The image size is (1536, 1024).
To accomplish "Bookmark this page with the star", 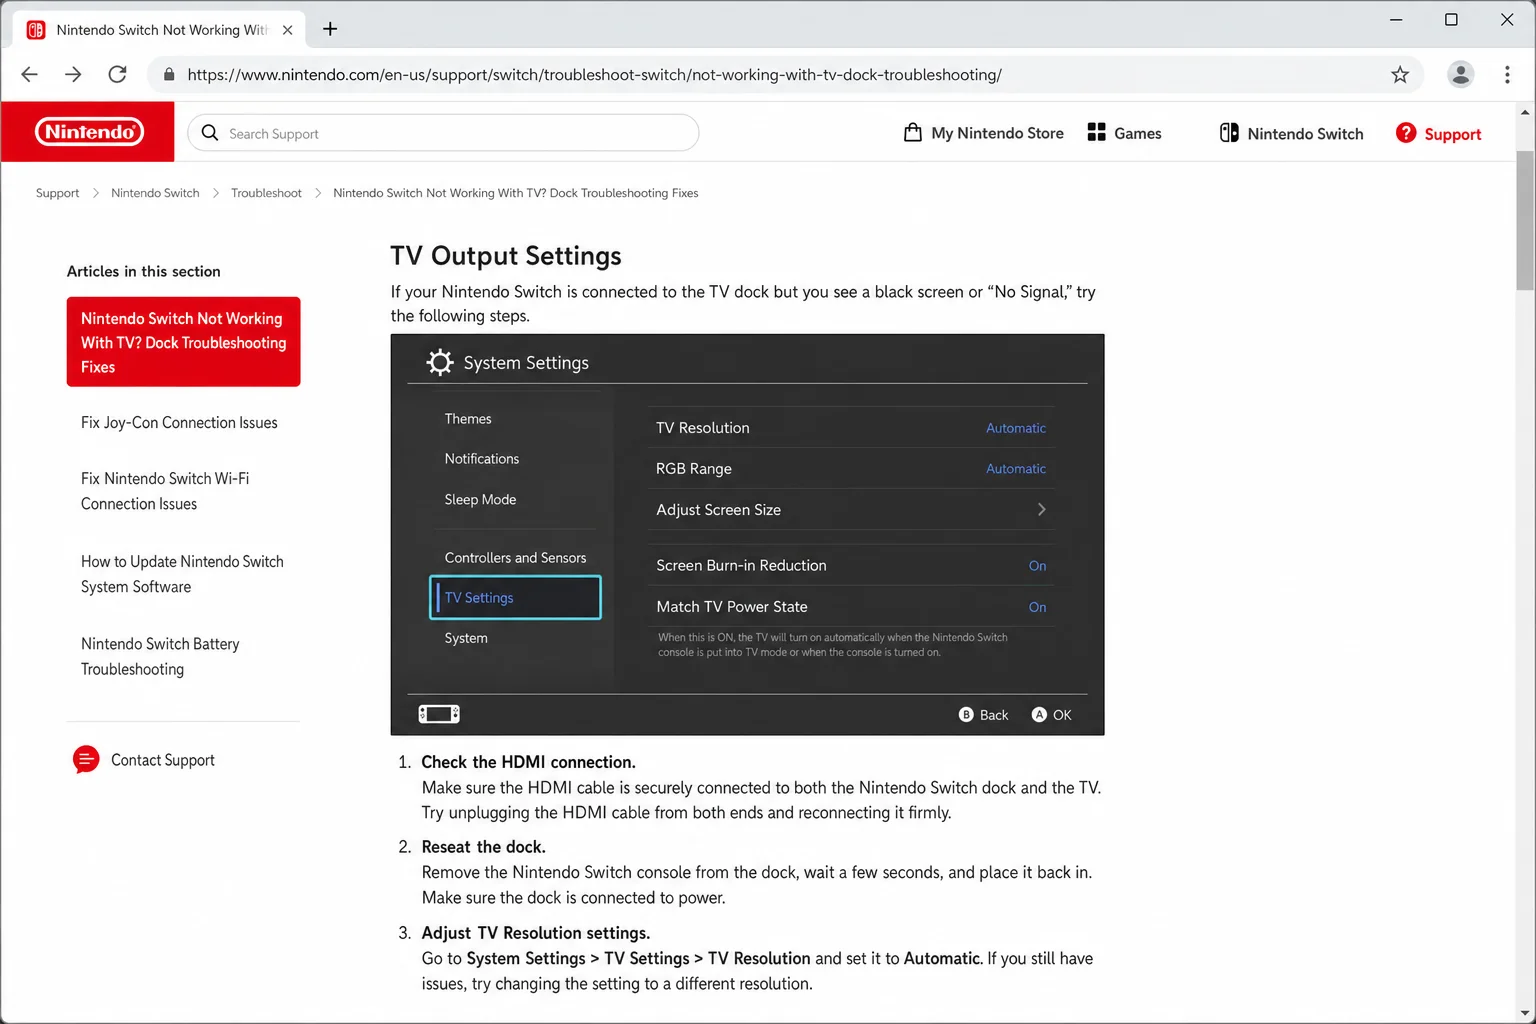I will point(1400,74).
